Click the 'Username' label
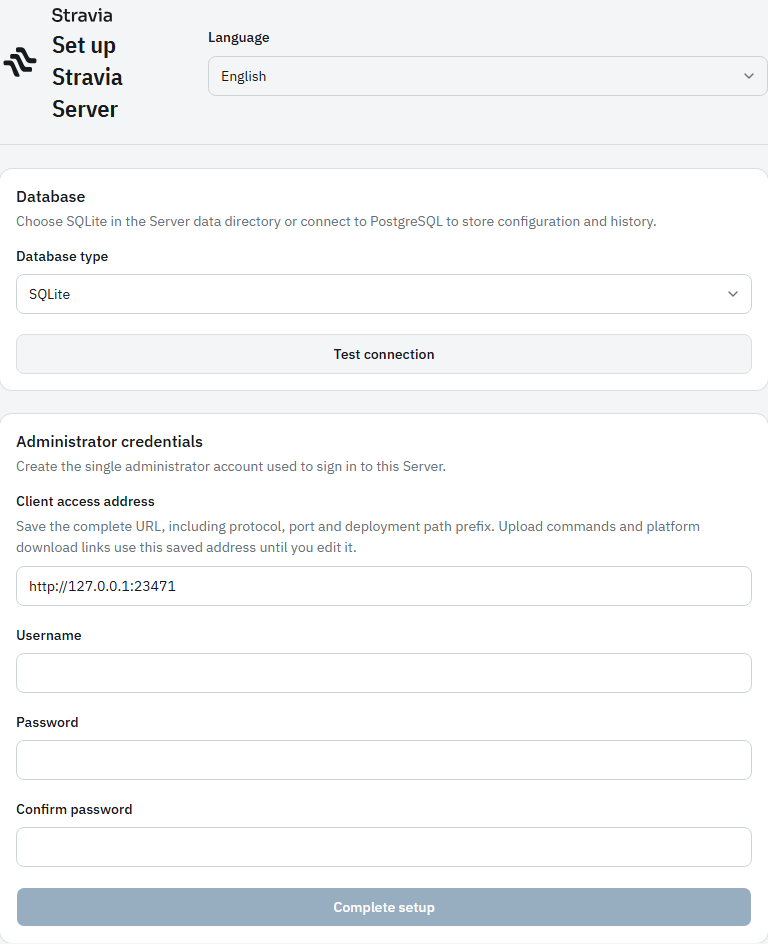Viewport: 768px width, 944px height. pyautogui.click(x=49, y=636)
